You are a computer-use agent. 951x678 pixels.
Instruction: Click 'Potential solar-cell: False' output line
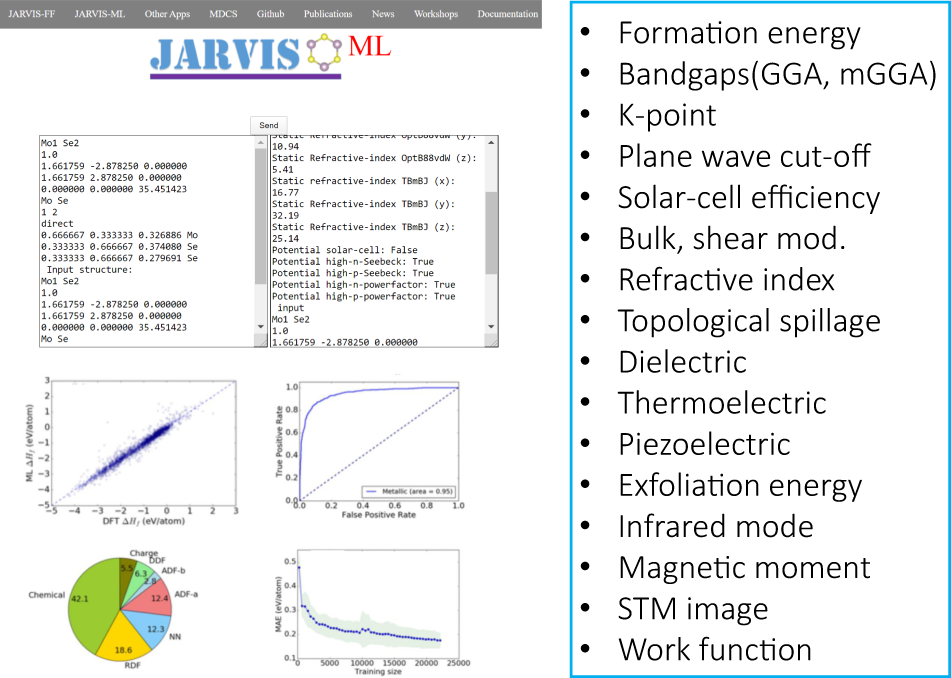tap(344, 250)
